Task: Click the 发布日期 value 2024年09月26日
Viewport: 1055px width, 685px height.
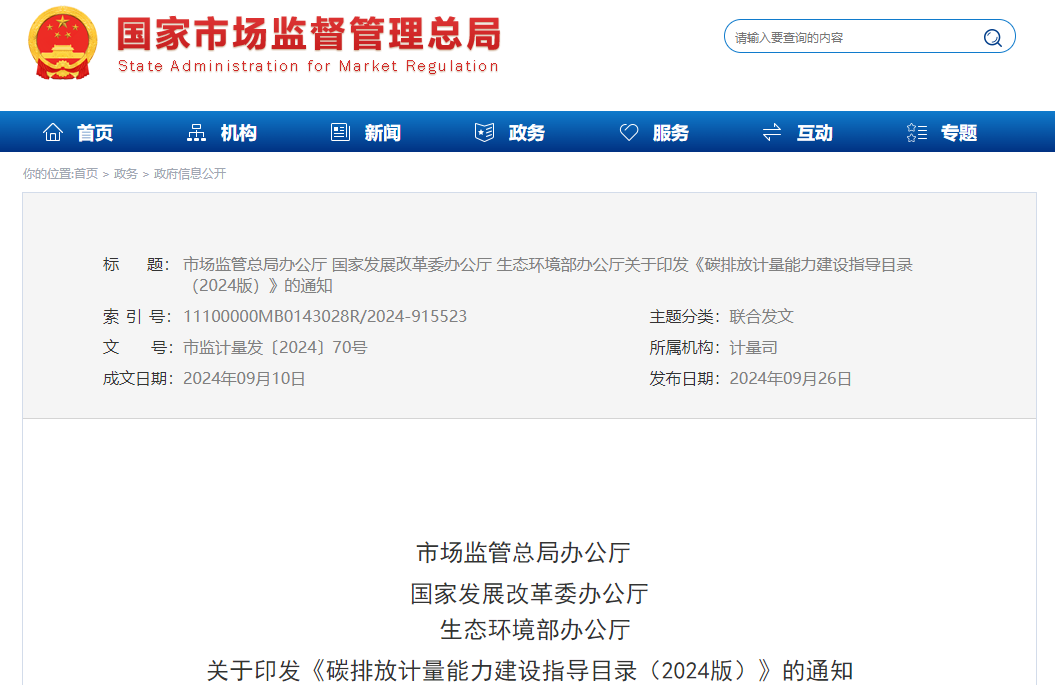Action: click(791, 378)
